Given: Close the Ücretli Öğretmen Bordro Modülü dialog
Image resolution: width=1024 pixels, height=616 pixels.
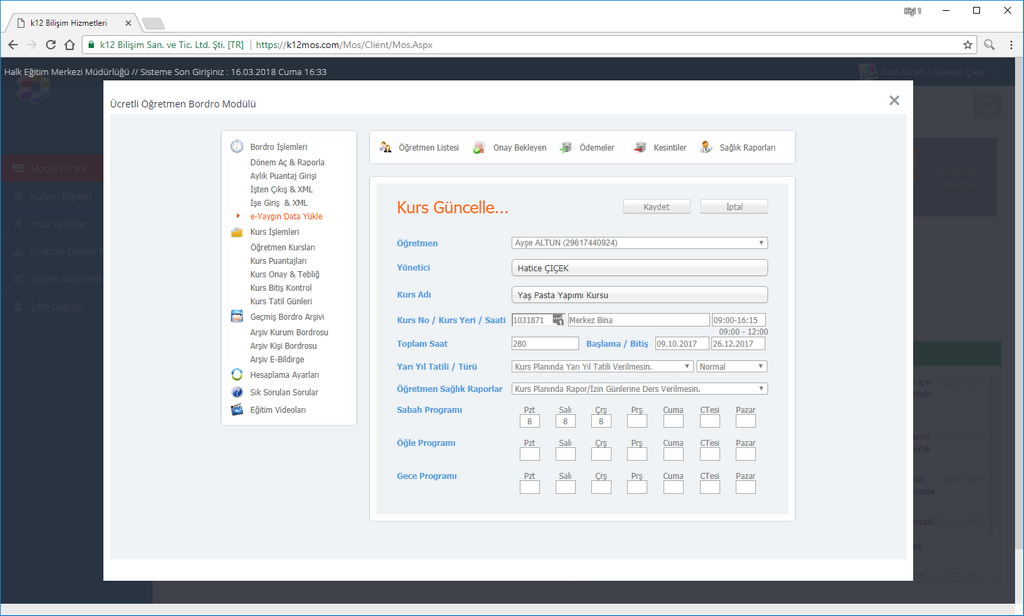Looking at the screenshot, I should point(894,100).
